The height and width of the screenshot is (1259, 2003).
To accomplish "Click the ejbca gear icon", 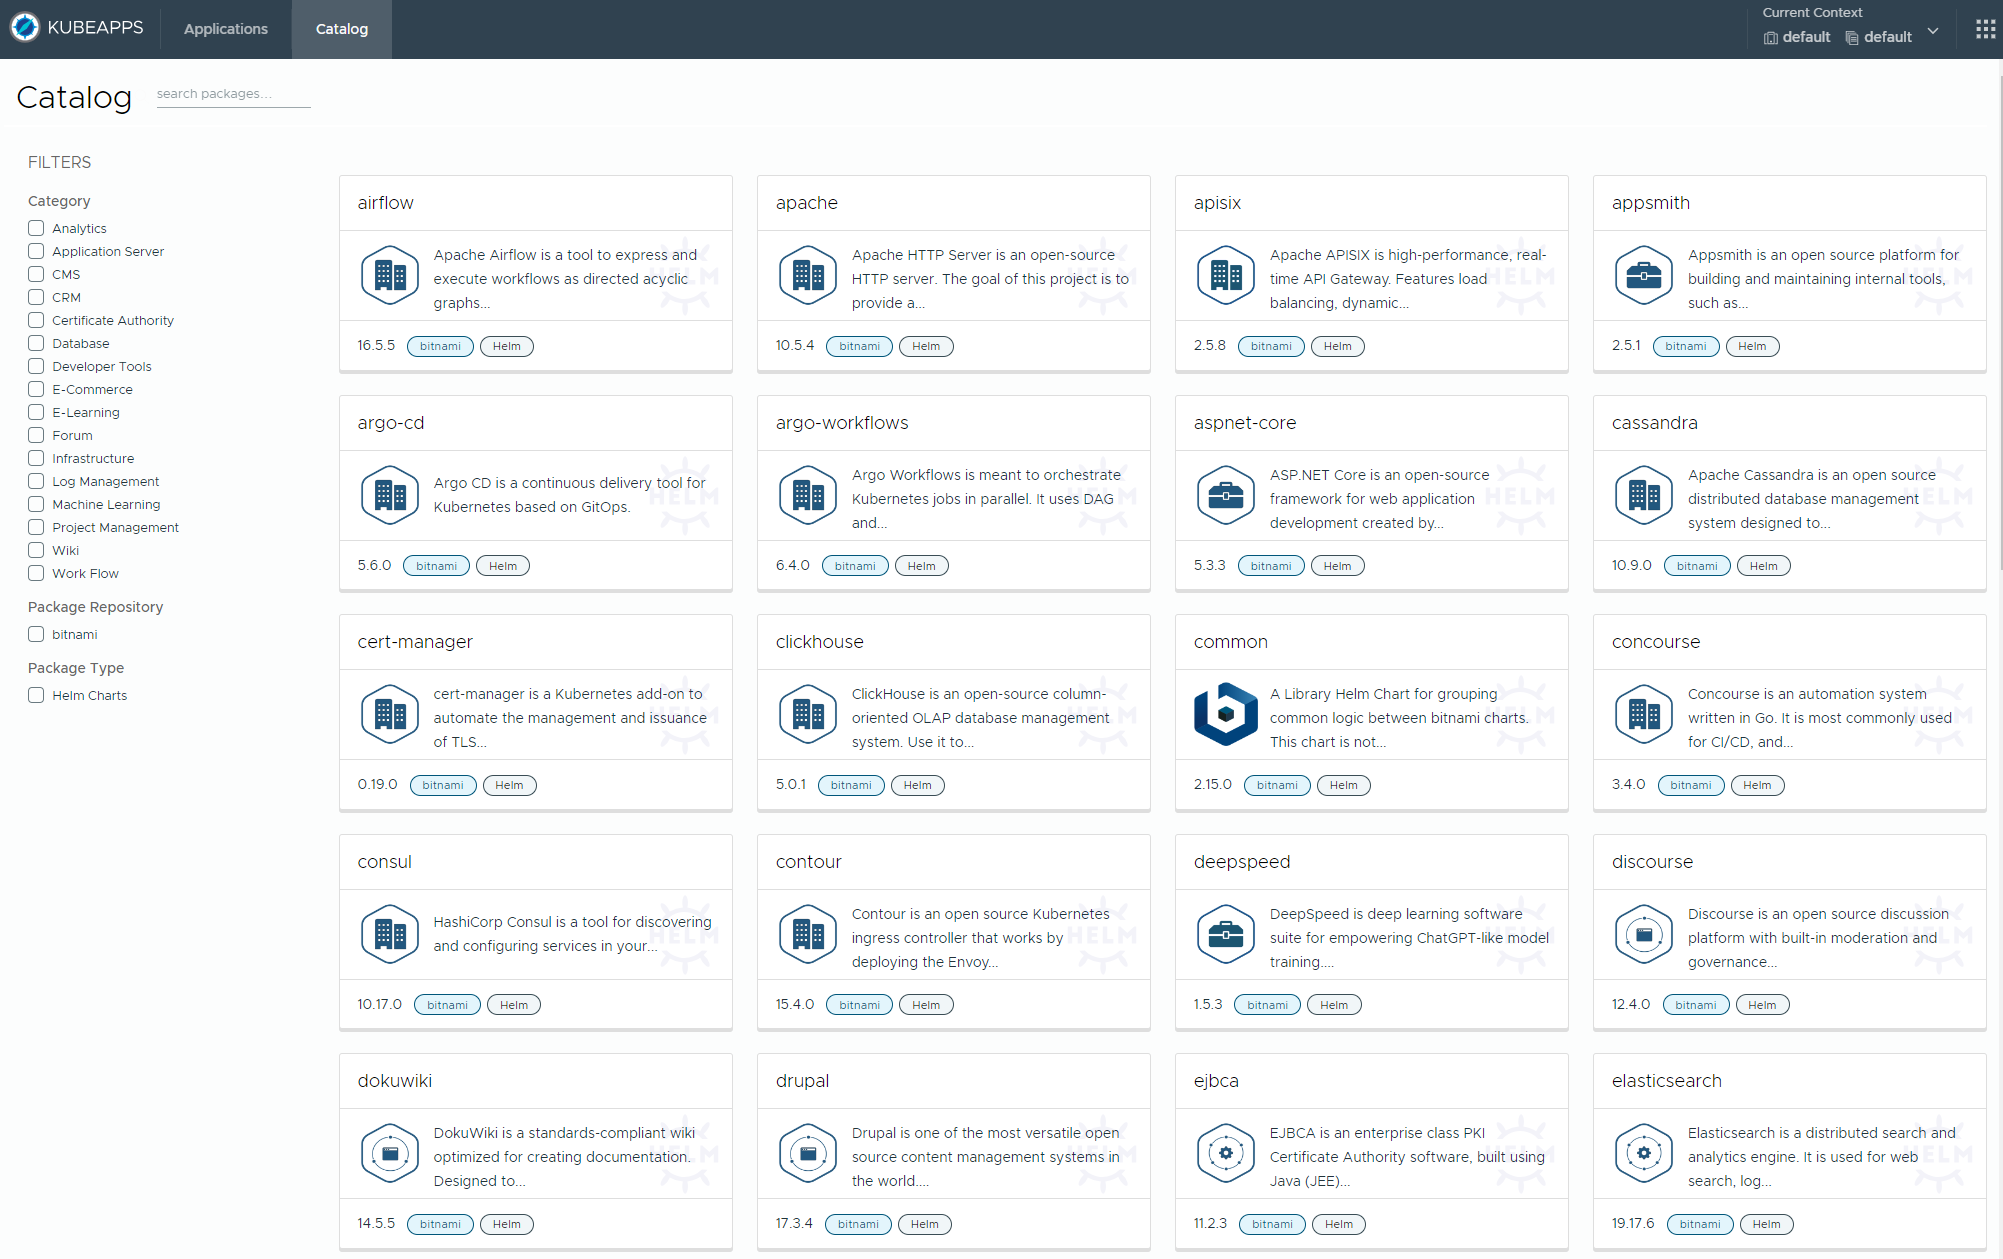I will click(1225, 1153).
